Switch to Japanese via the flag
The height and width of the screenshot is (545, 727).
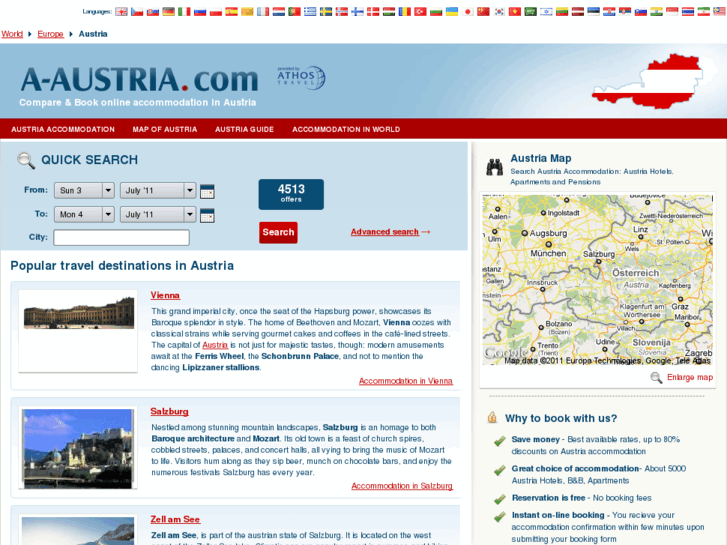[x=468, y=12]
